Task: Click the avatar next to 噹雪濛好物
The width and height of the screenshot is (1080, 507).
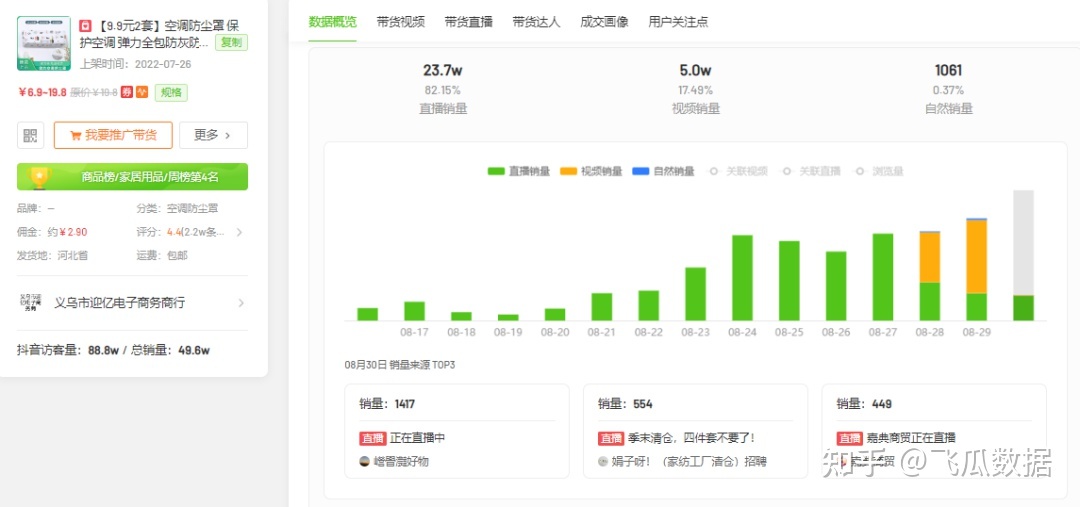Action: tap(365, 461)
